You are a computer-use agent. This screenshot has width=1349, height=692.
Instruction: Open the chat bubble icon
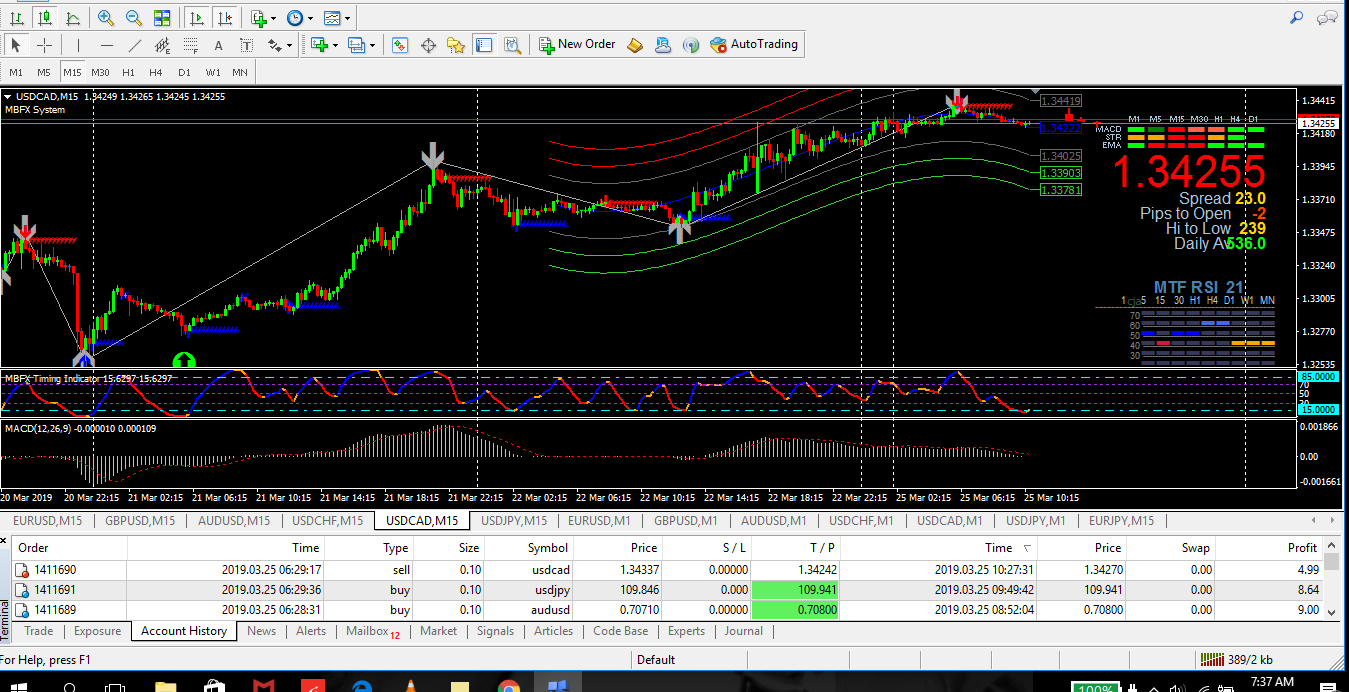coord(1327,17)
